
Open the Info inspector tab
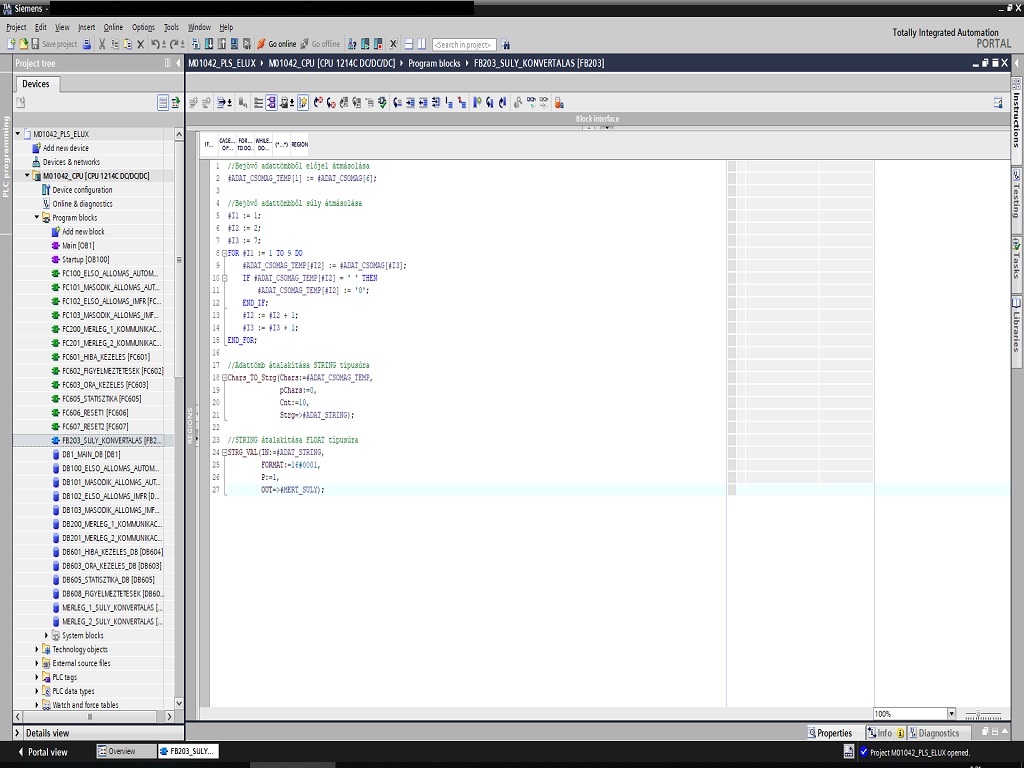click(x=885, y=733)
